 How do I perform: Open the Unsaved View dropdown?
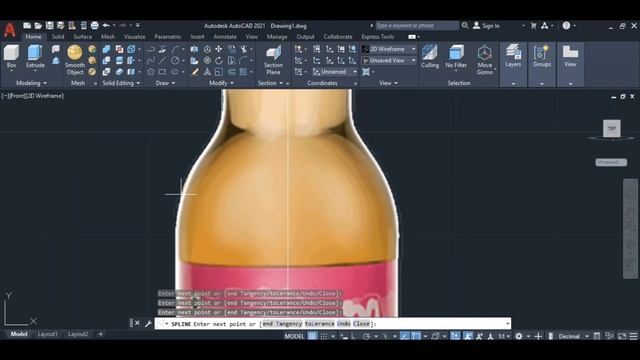(389, 60)
